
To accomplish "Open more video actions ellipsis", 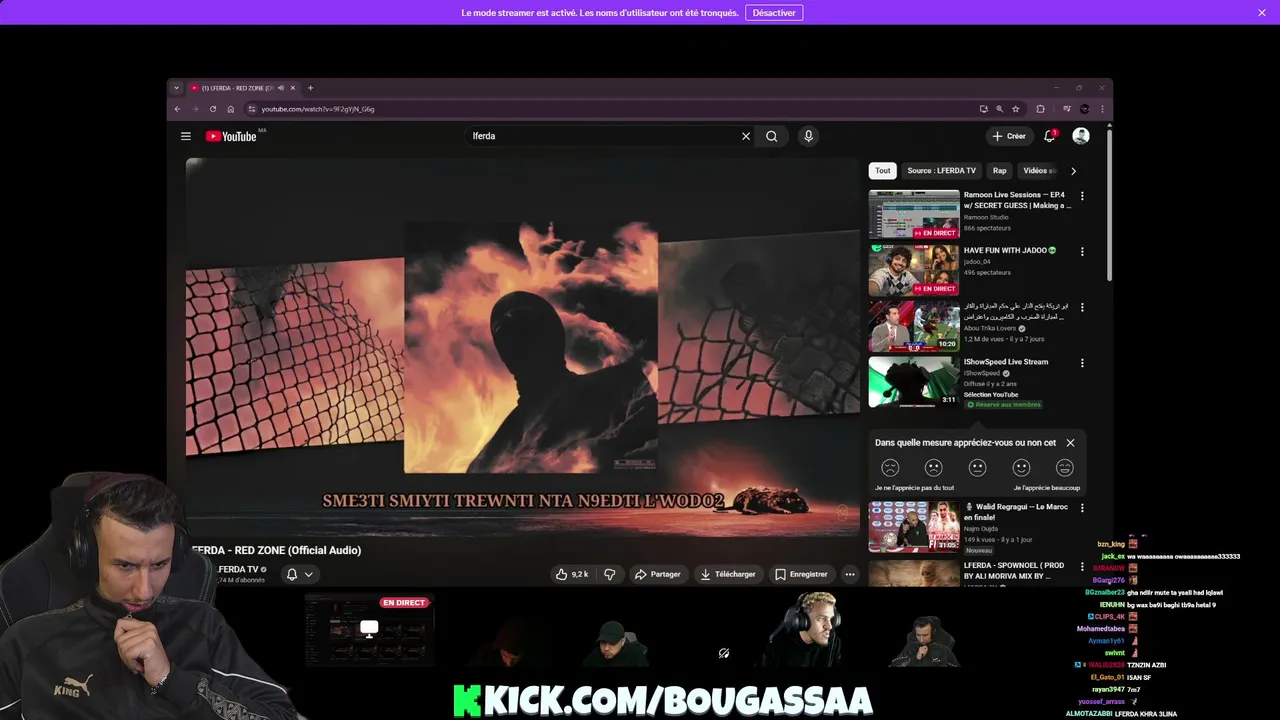I will [850, 574].
